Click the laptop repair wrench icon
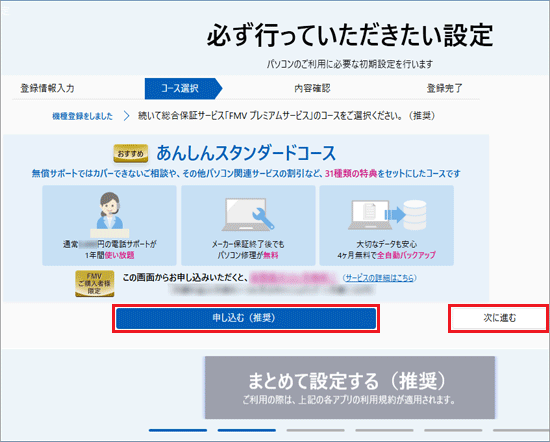550x442 pixels. 248,214
